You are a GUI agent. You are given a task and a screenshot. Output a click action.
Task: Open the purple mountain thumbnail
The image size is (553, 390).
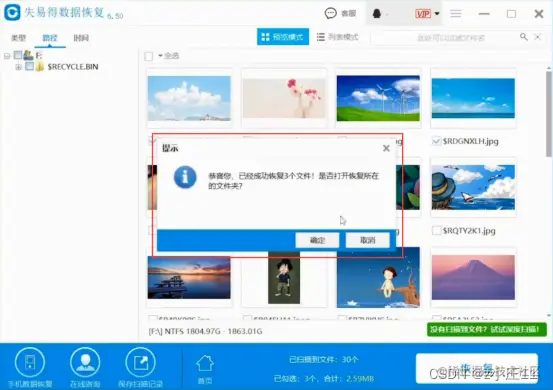[473, 278]
